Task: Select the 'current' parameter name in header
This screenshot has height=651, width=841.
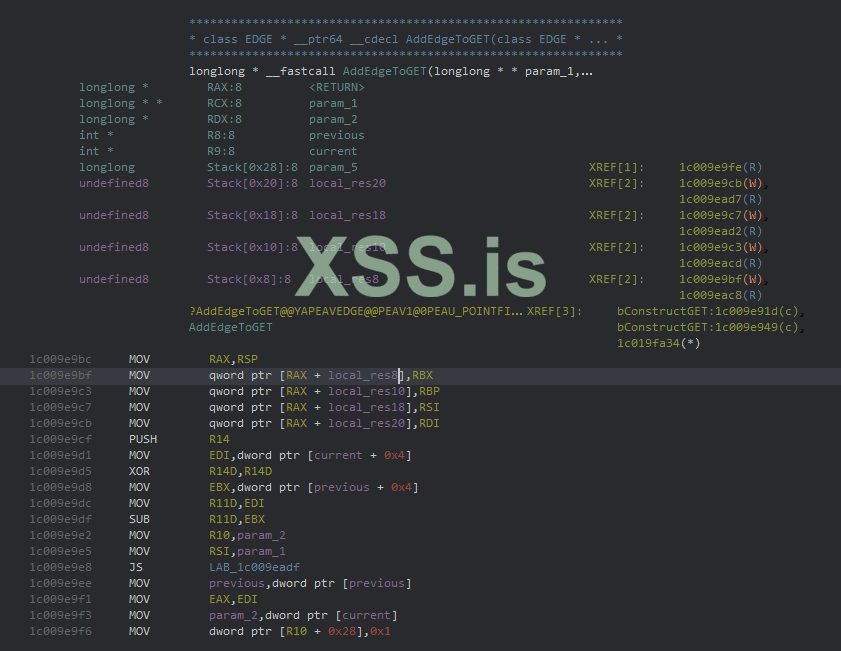Action: click(333, 151)
